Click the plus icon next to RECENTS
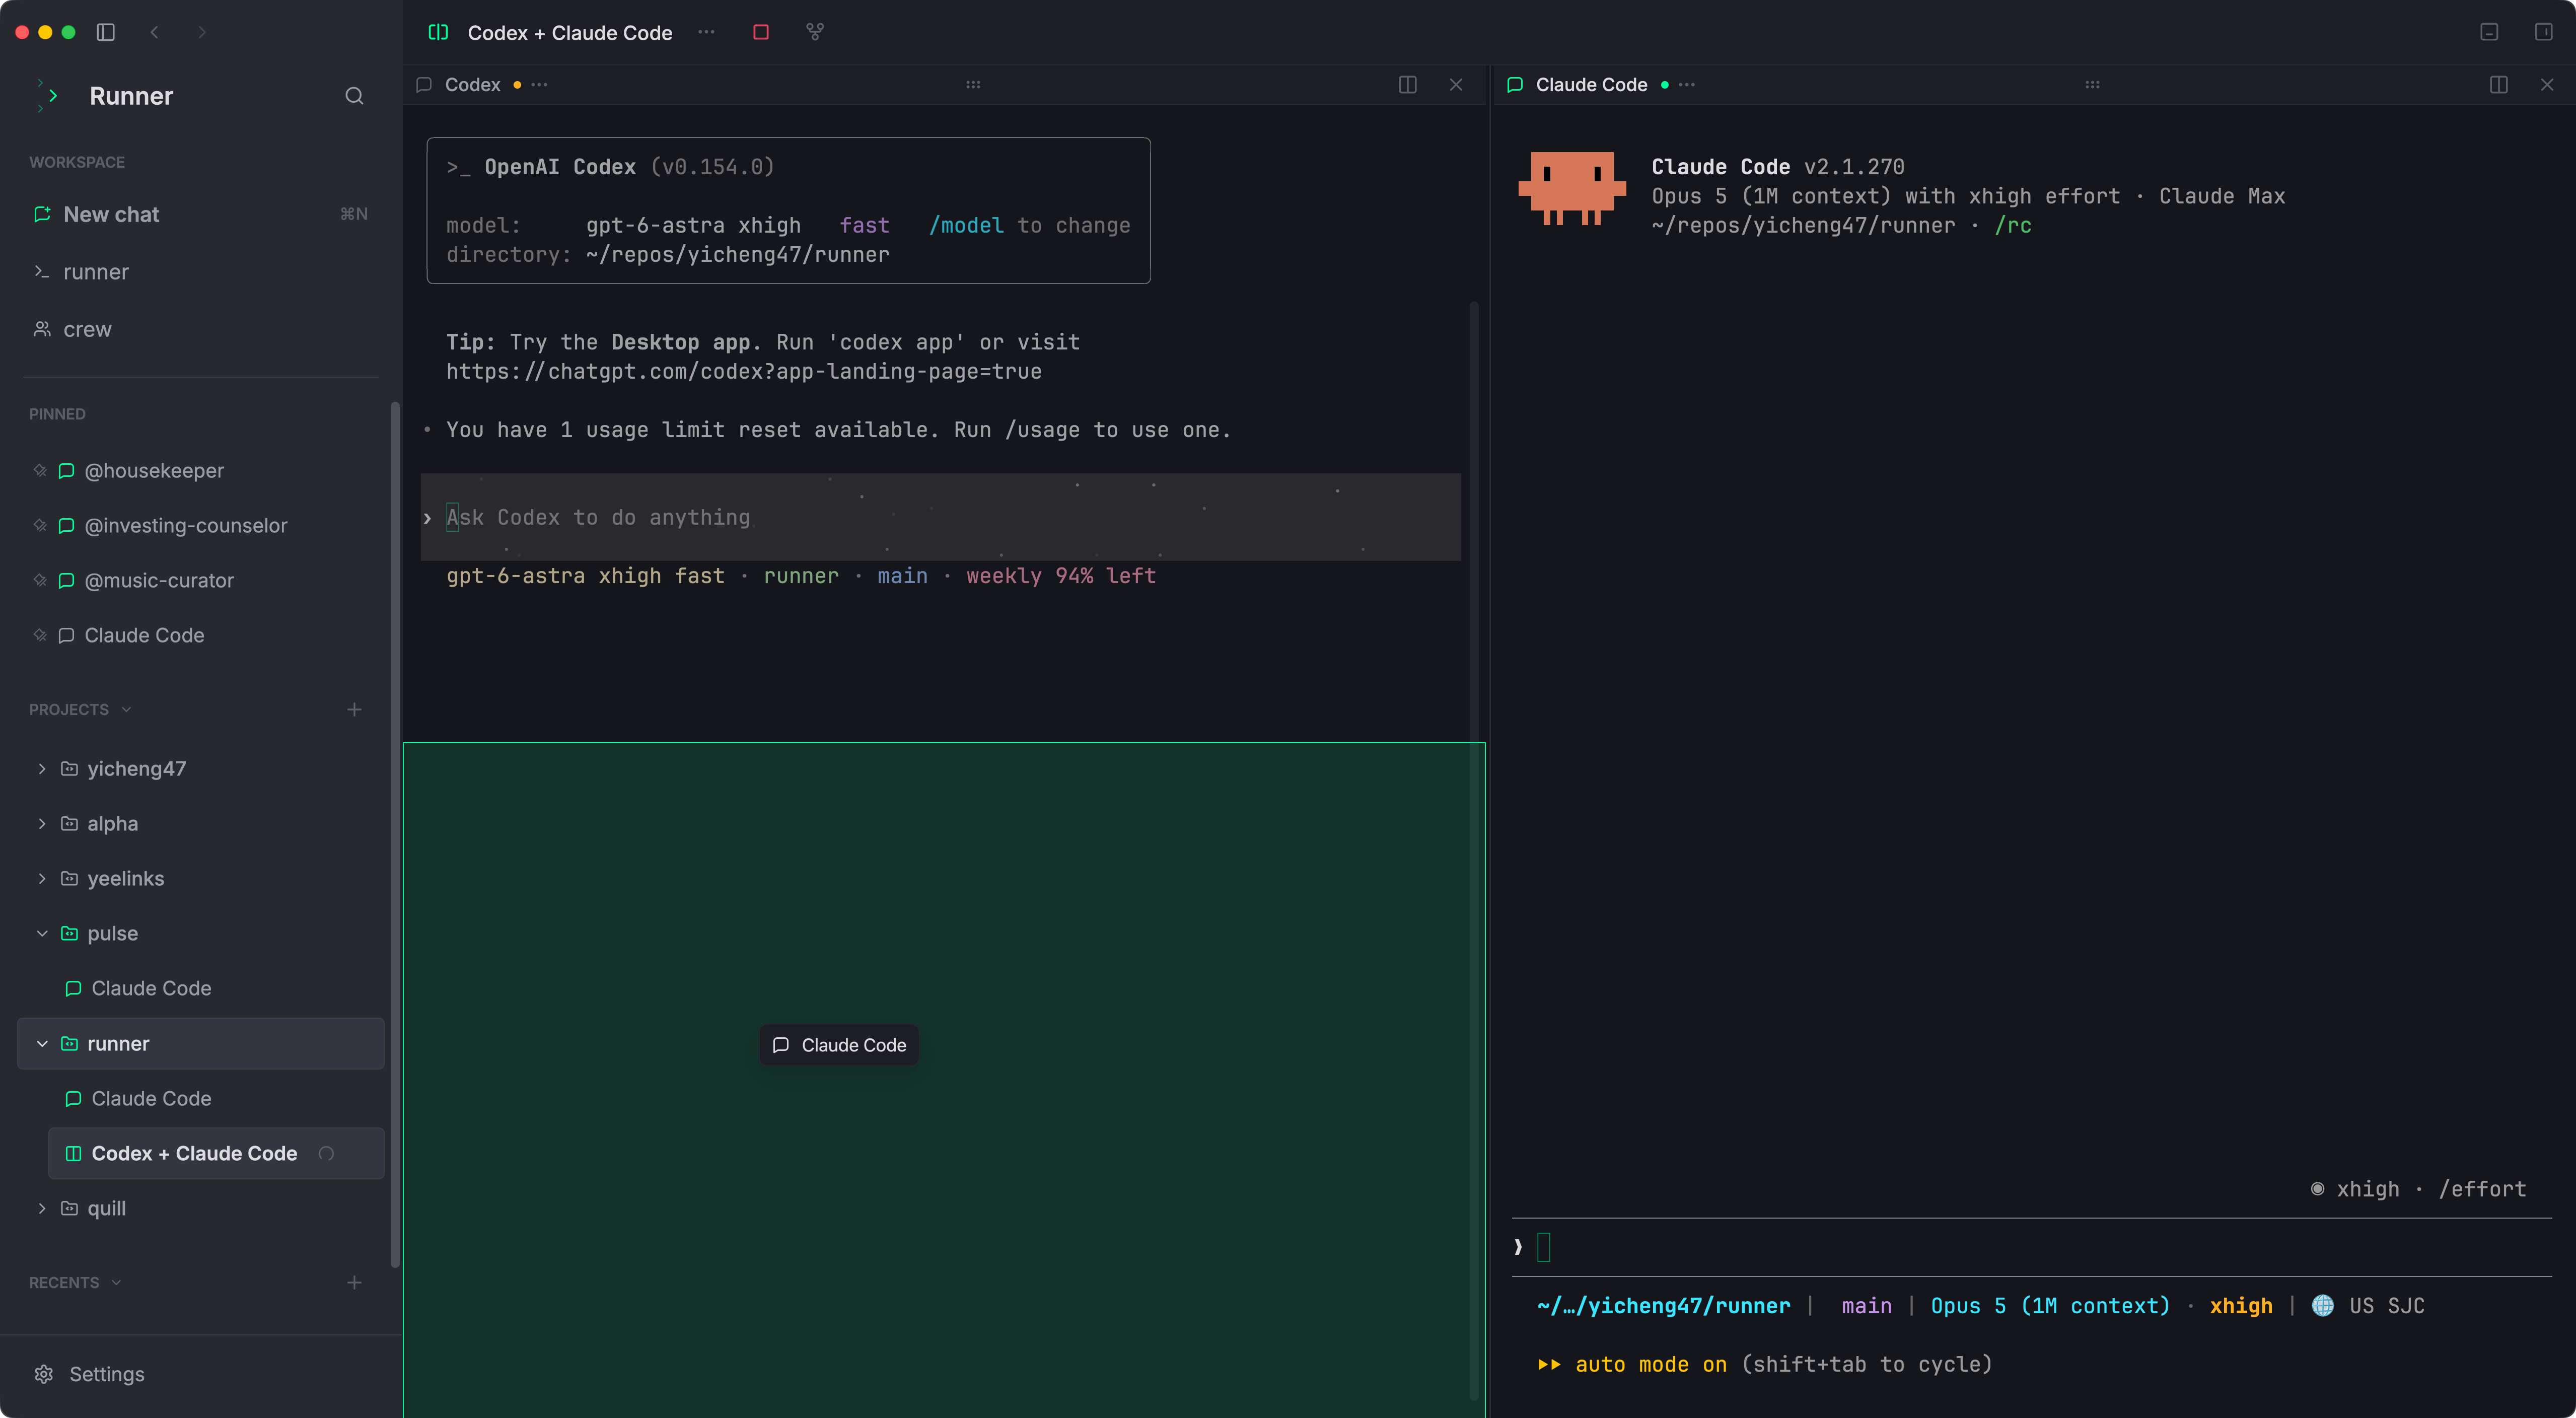 (x=354, y=1282)
